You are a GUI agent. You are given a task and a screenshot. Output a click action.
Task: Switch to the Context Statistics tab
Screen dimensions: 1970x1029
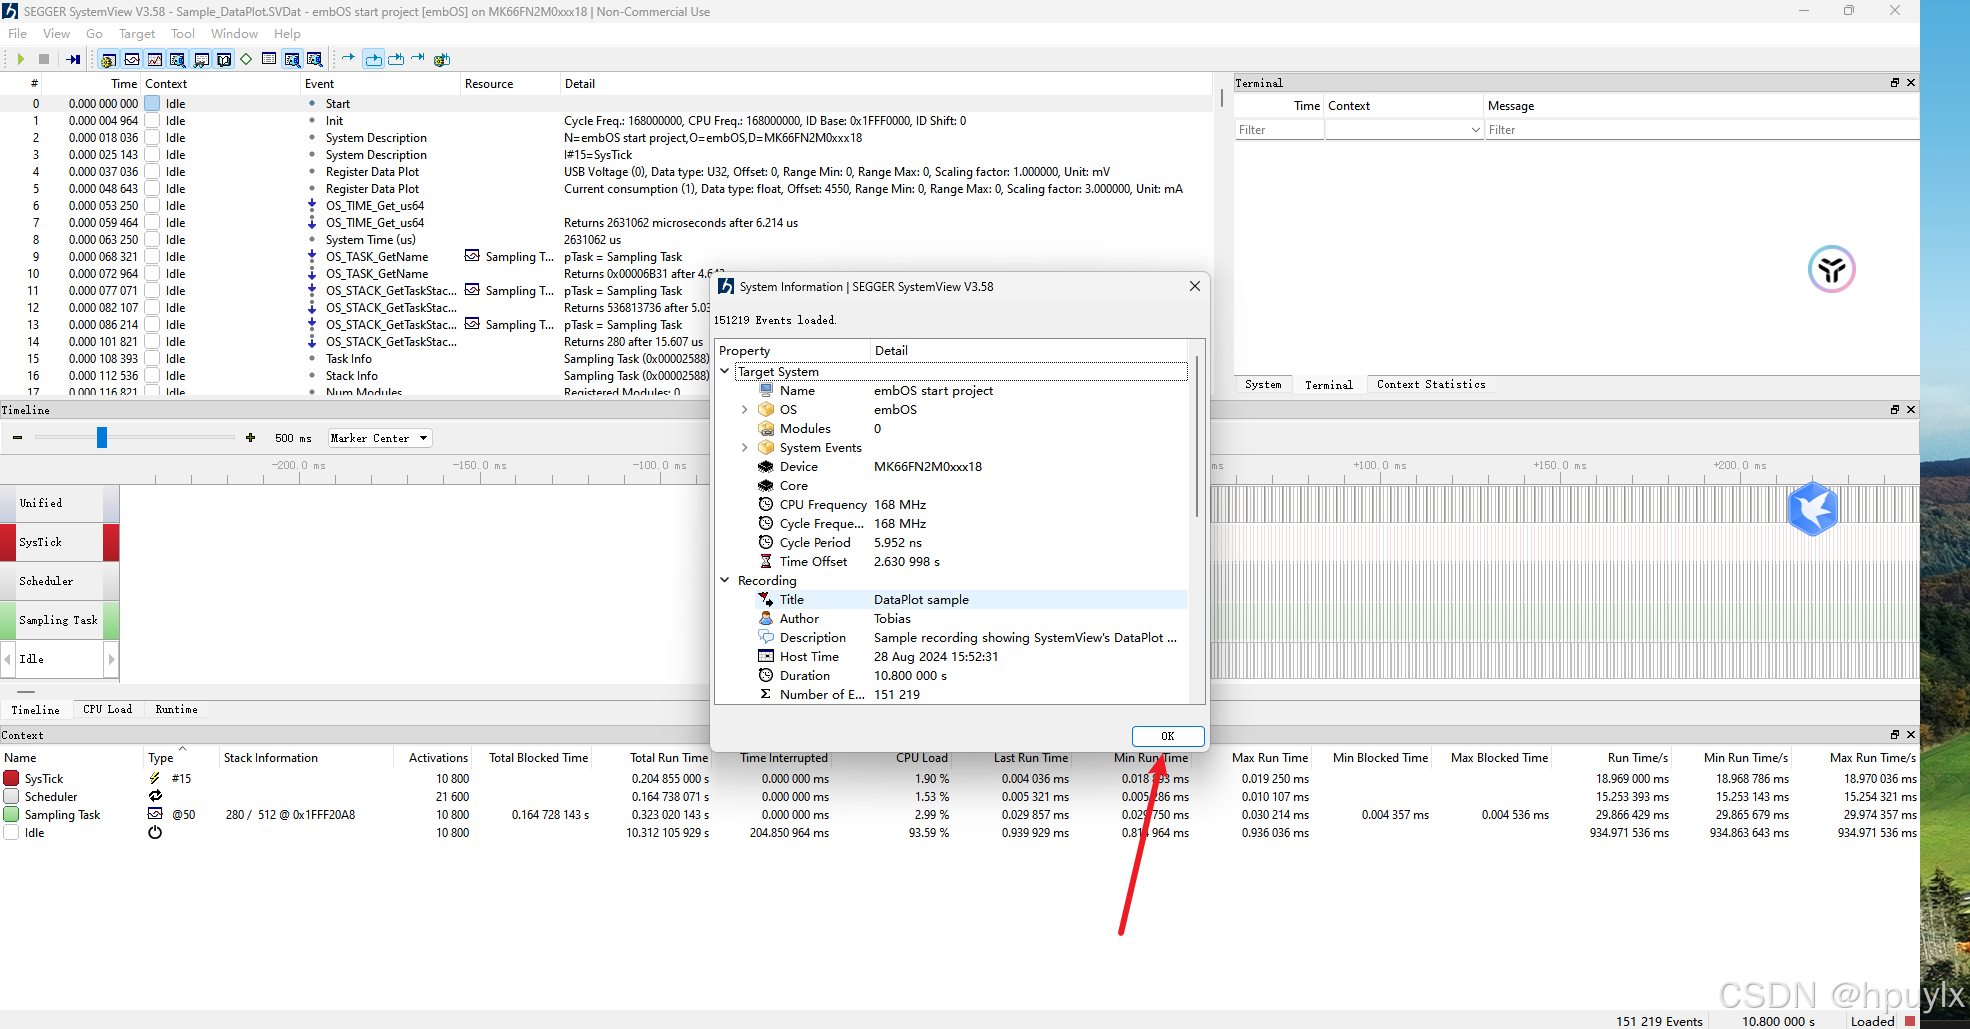tap(1430, 384)
